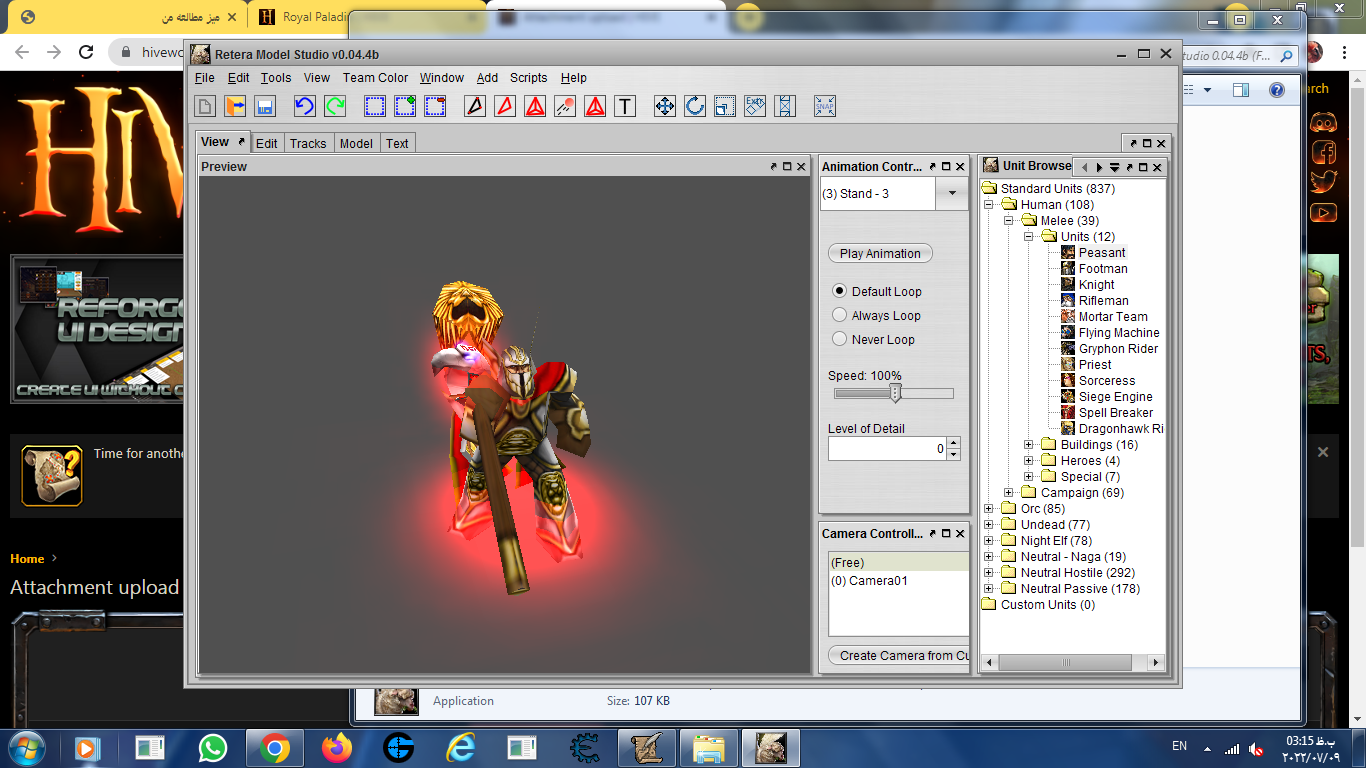Click the Home link on the Hive page

(27, 559)
